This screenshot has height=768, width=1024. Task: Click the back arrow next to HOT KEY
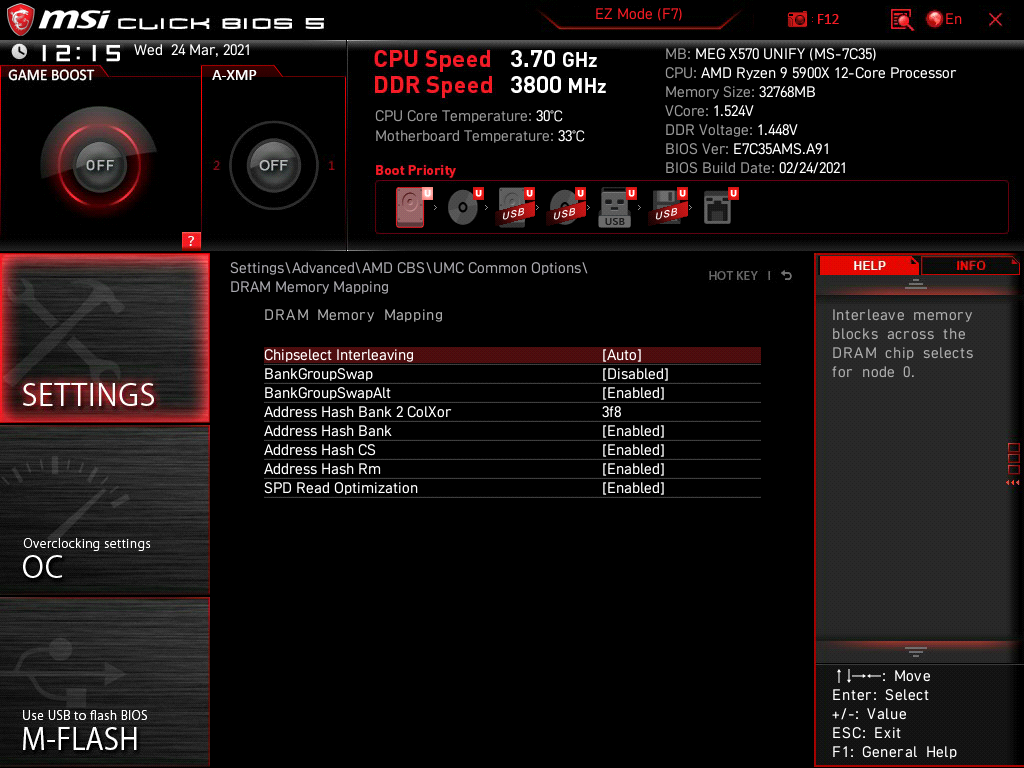click(x=787, y=276)
